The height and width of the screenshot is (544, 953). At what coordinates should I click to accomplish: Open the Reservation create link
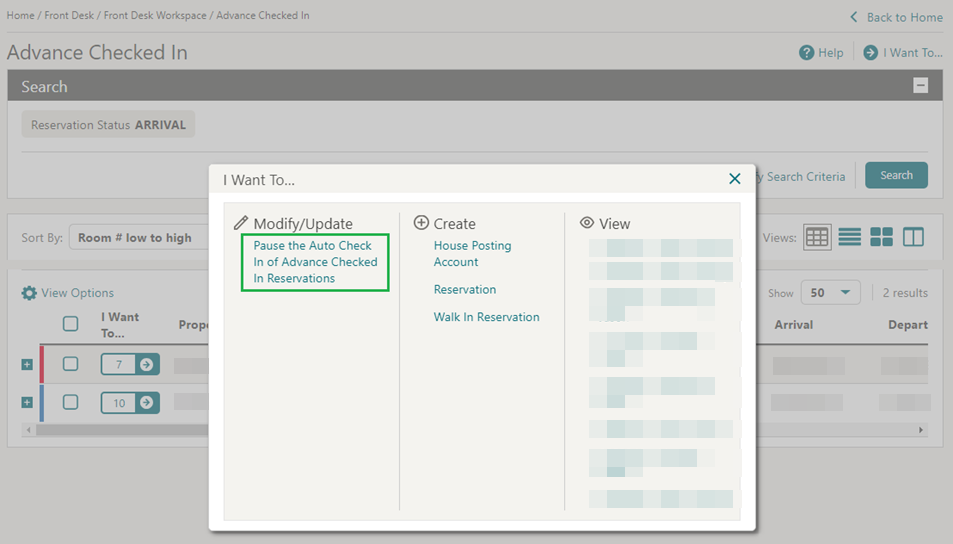pyautogui.click(x=464, y=289)
